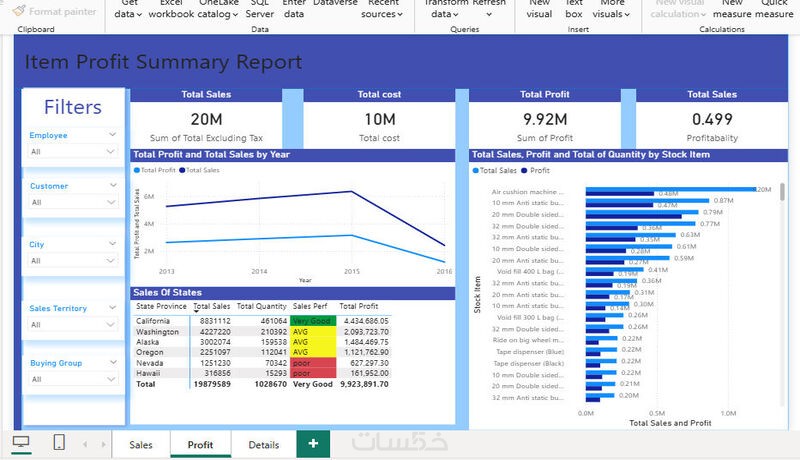Click the 20M Total Sales card
The height and width of the screenshot is (460, 800).
(206, 119)
